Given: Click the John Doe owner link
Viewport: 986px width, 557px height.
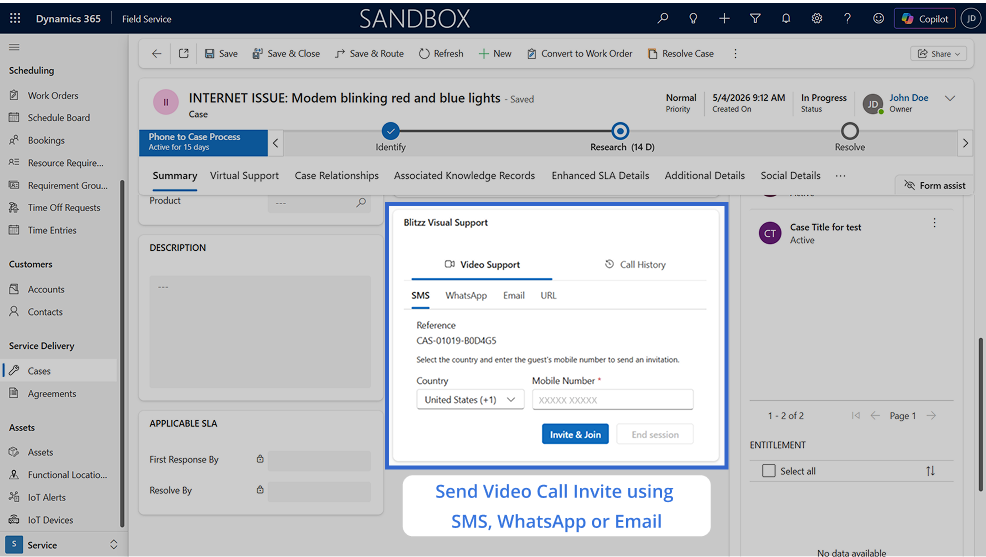Looking at the screenshot, I should pos(909,97).
